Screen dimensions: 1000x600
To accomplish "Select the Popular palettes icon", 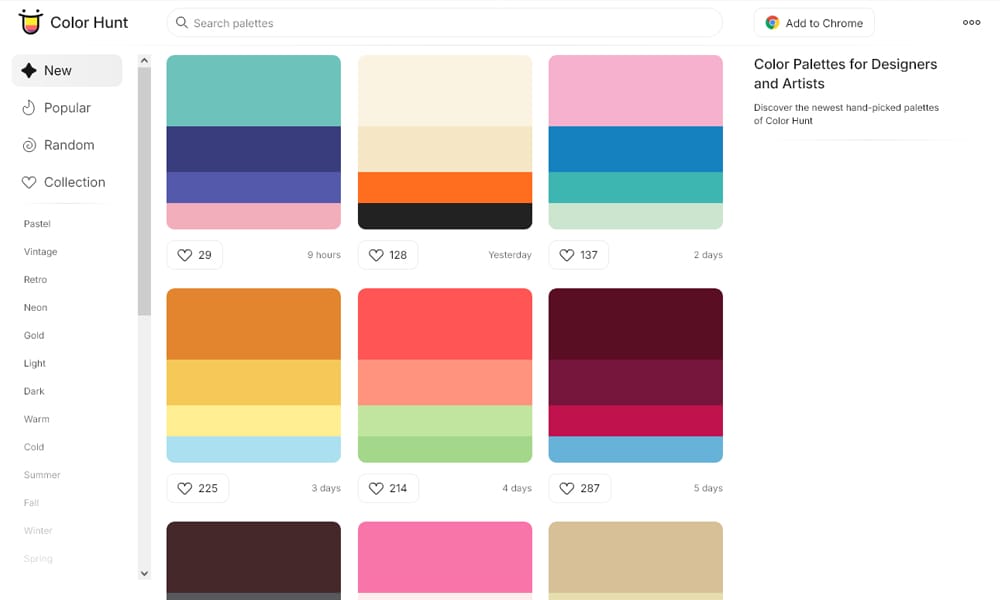I will tap(30, 107).
